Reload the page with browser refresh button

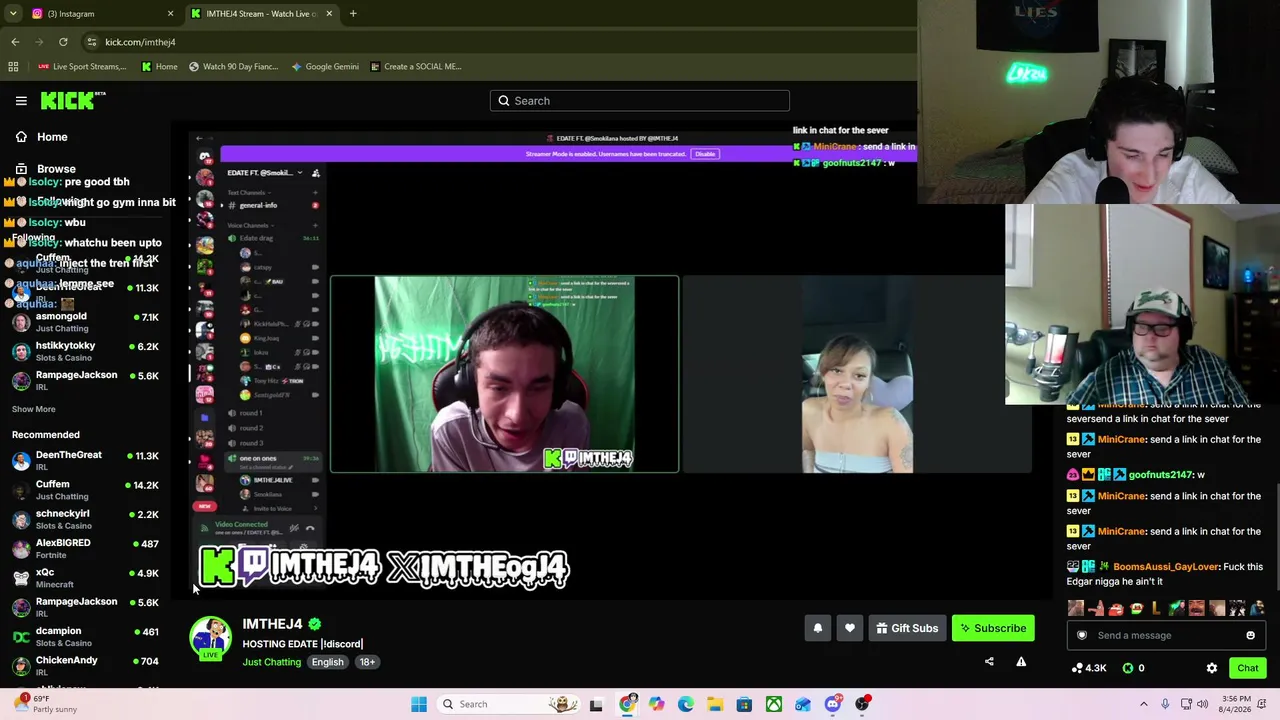coord(63,42)
